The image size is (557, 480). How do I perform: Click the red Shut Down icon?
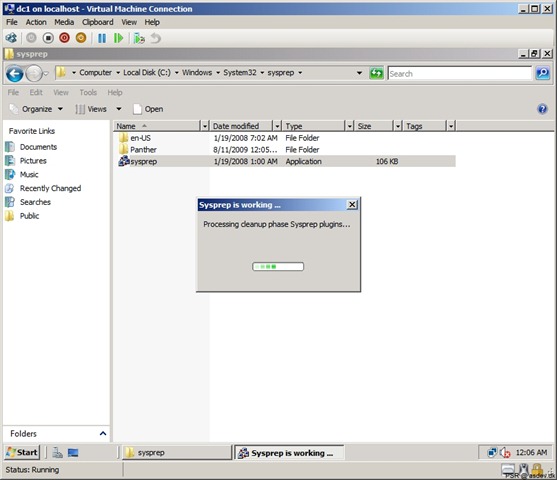point(64,38)
